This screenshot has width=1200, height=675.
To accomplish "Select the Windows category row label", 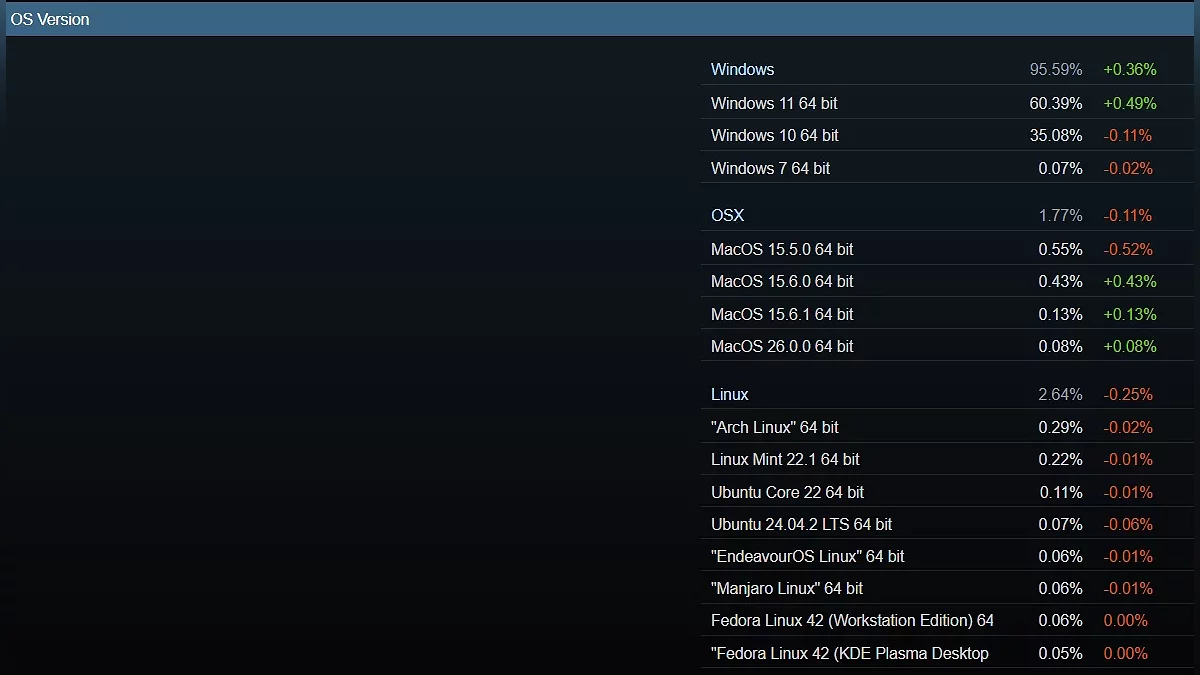I will coord(742,69).
